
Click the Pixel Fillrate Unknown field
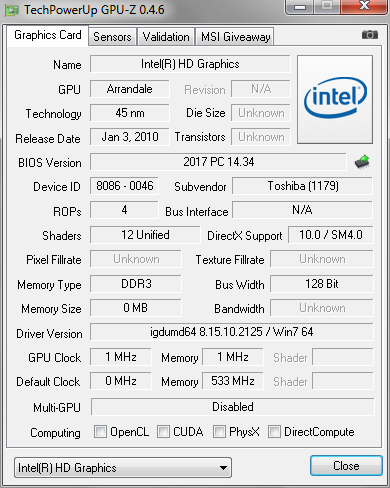coord(136,259)
